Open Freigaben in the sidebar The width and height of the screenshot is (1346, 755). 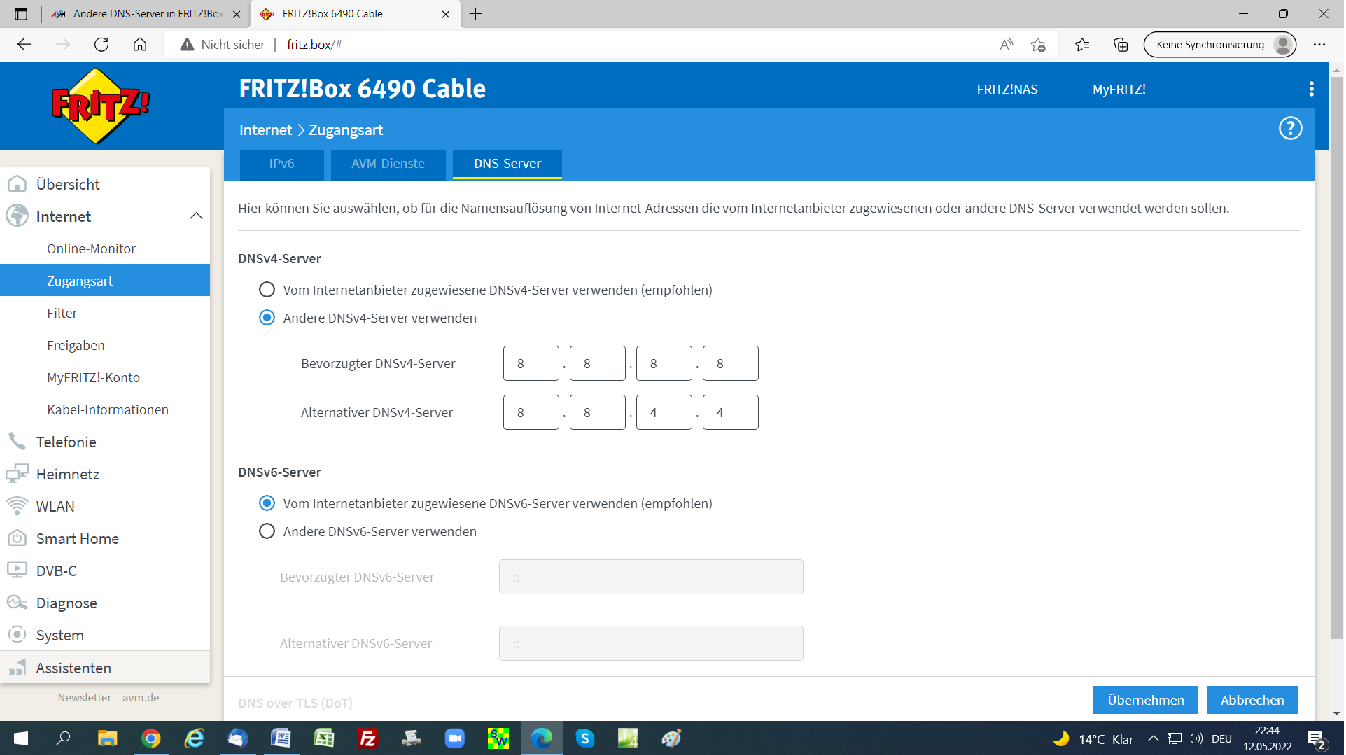(76, 345)
